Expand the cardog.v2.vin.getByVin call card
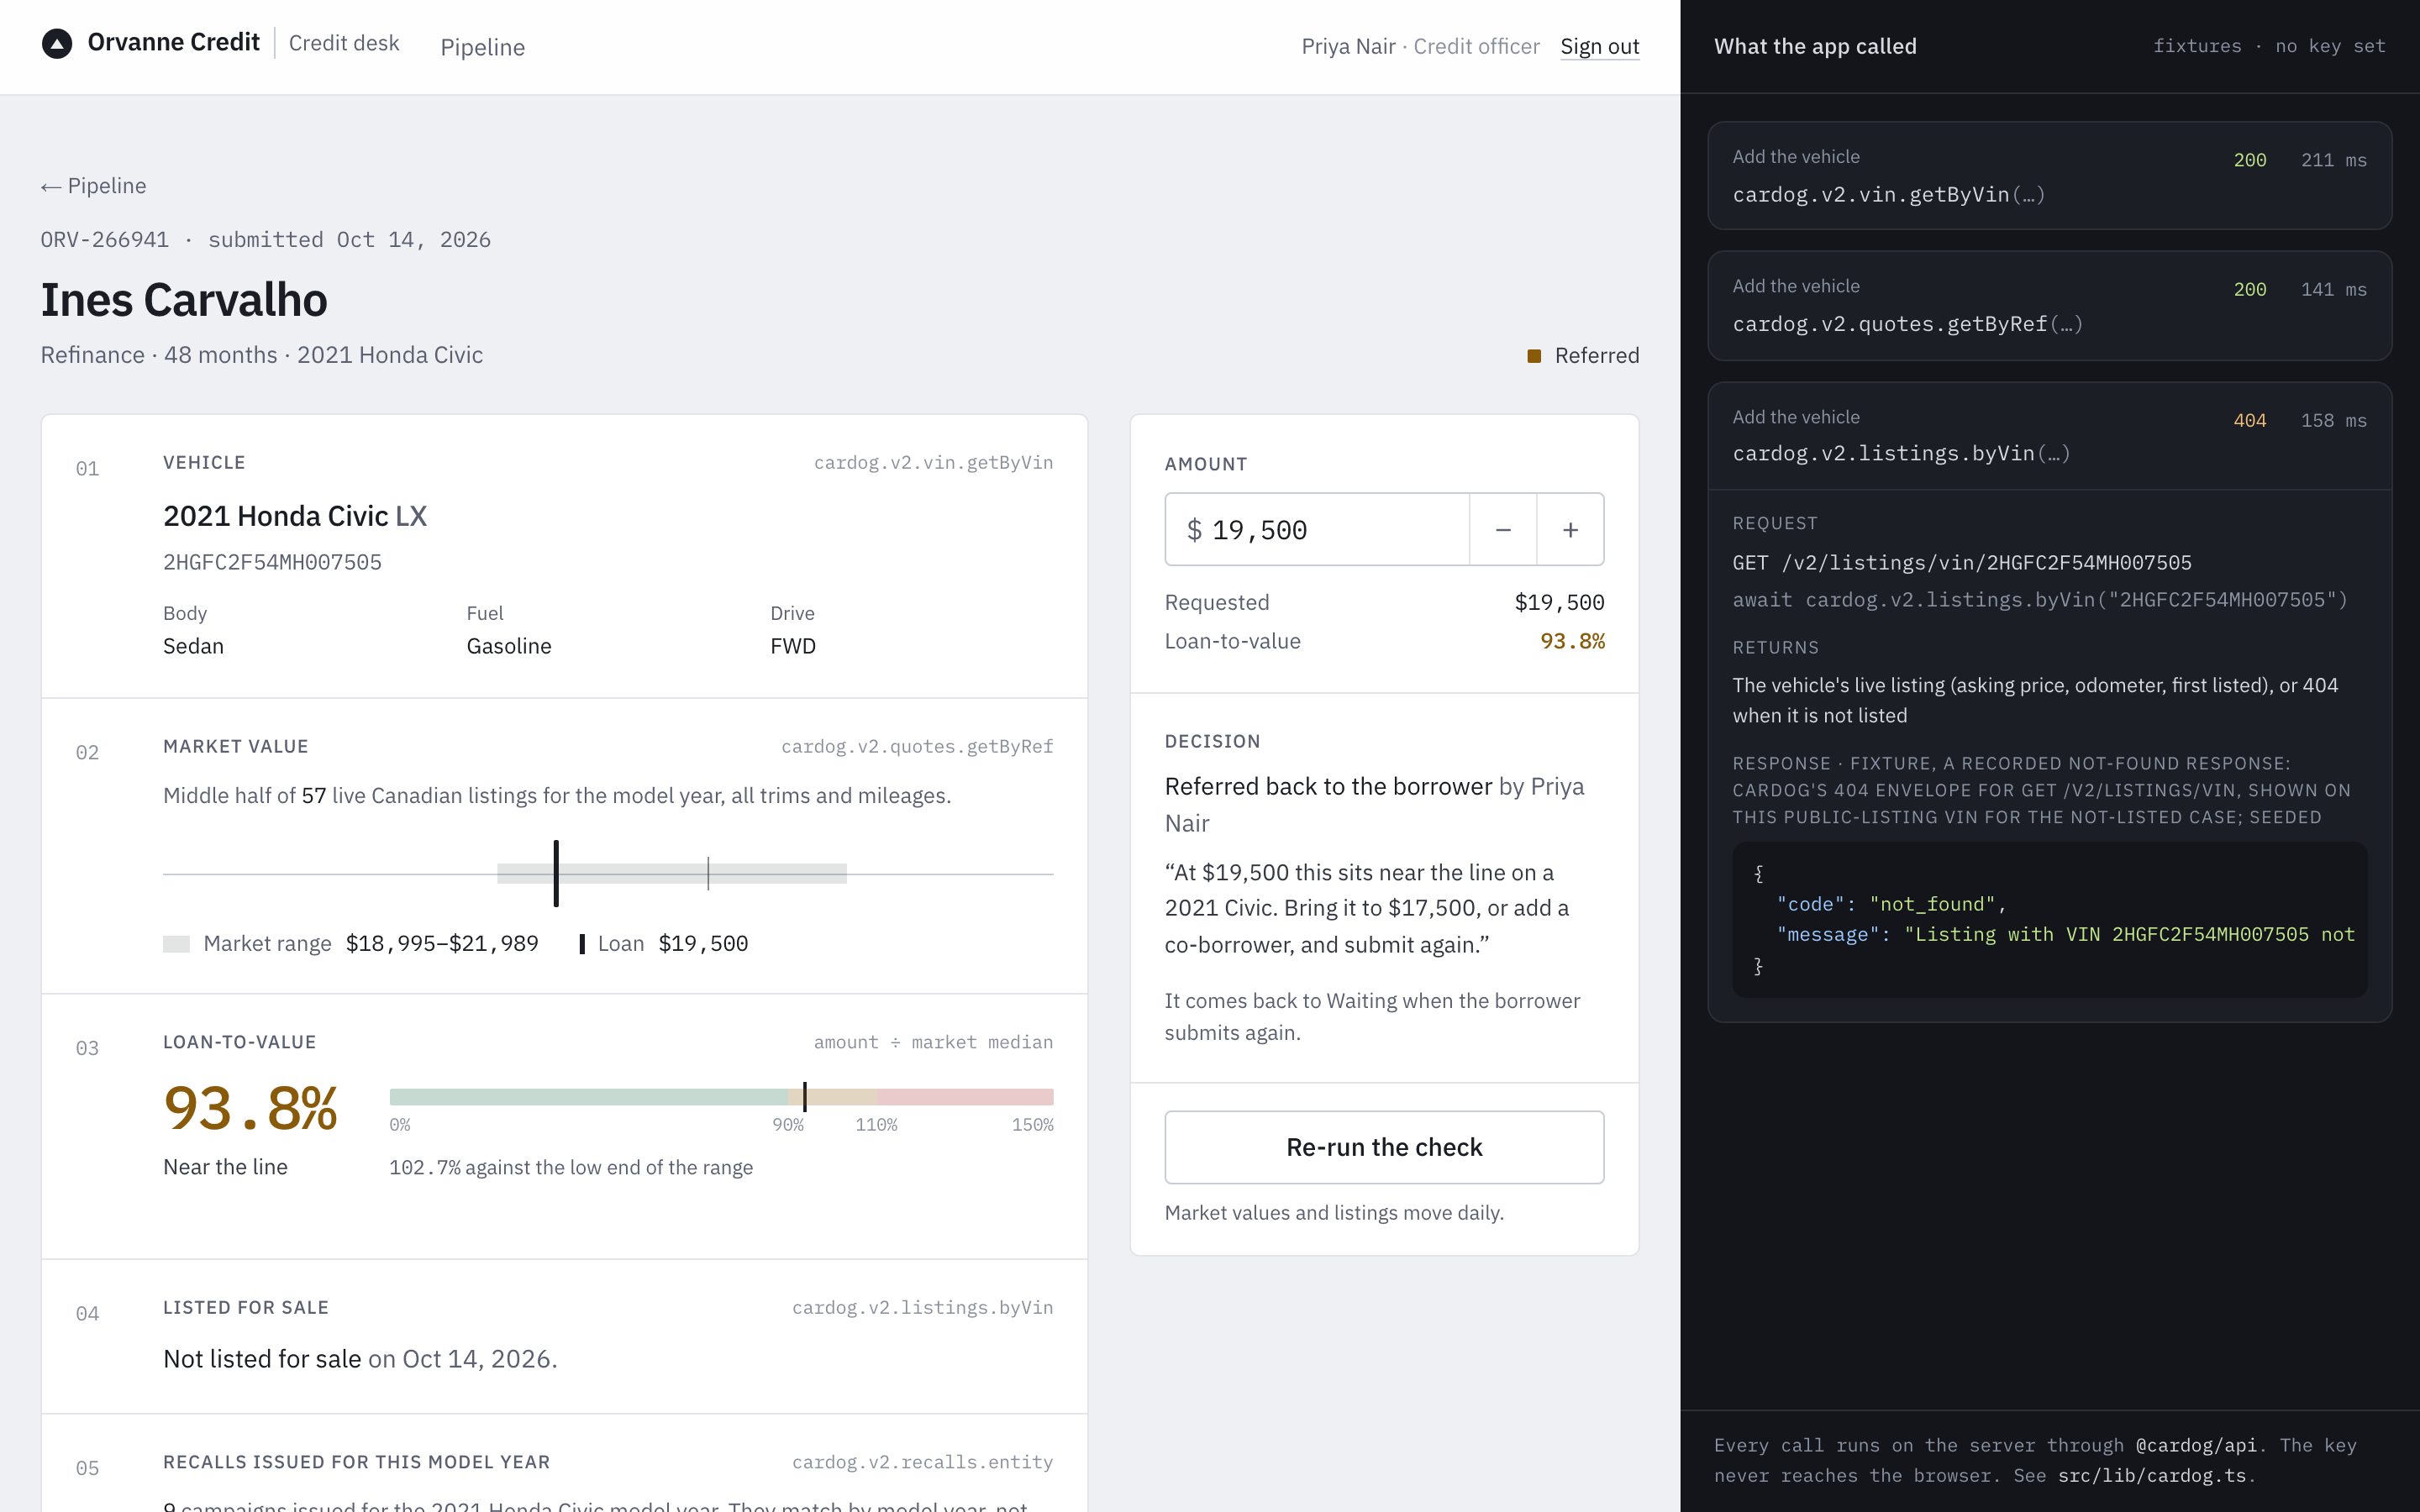2420x1512 pixels. tap(2049, 176)
